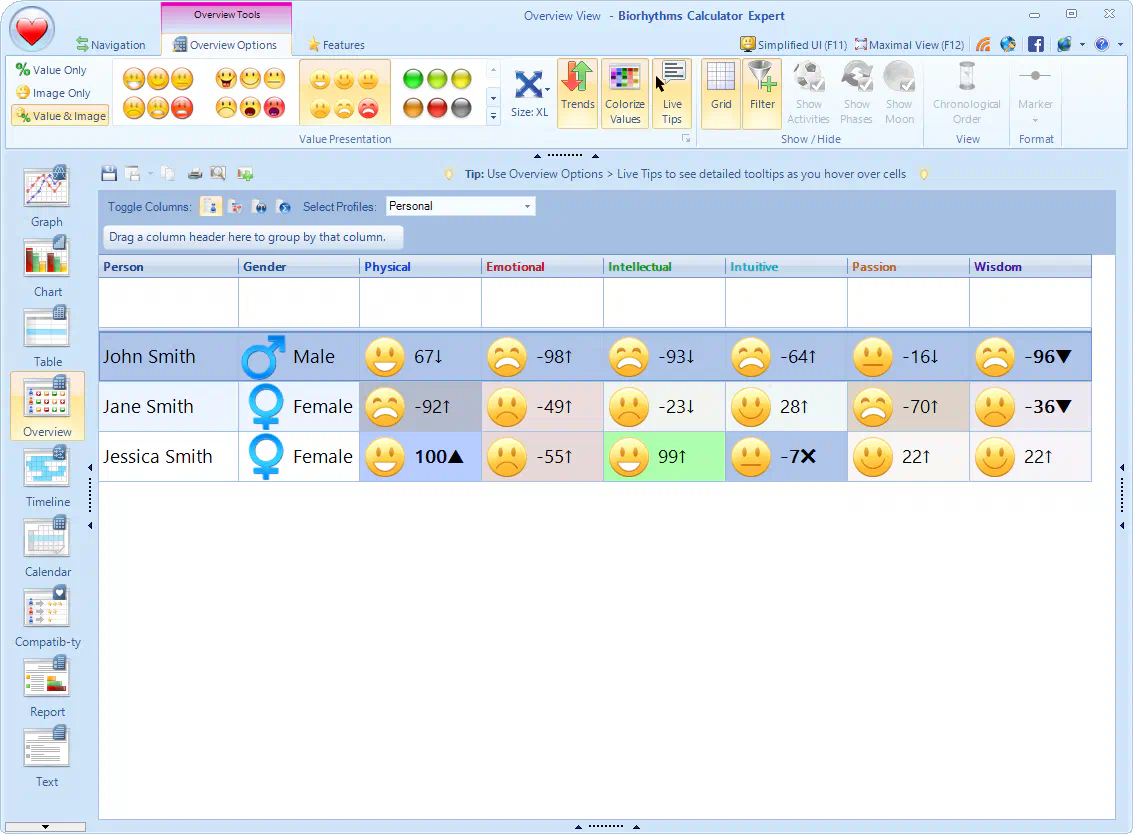Open the Text view in the sidebar
Image resolution: width=1133 pixels, height=834 pixels.
(x=47, y=757)
